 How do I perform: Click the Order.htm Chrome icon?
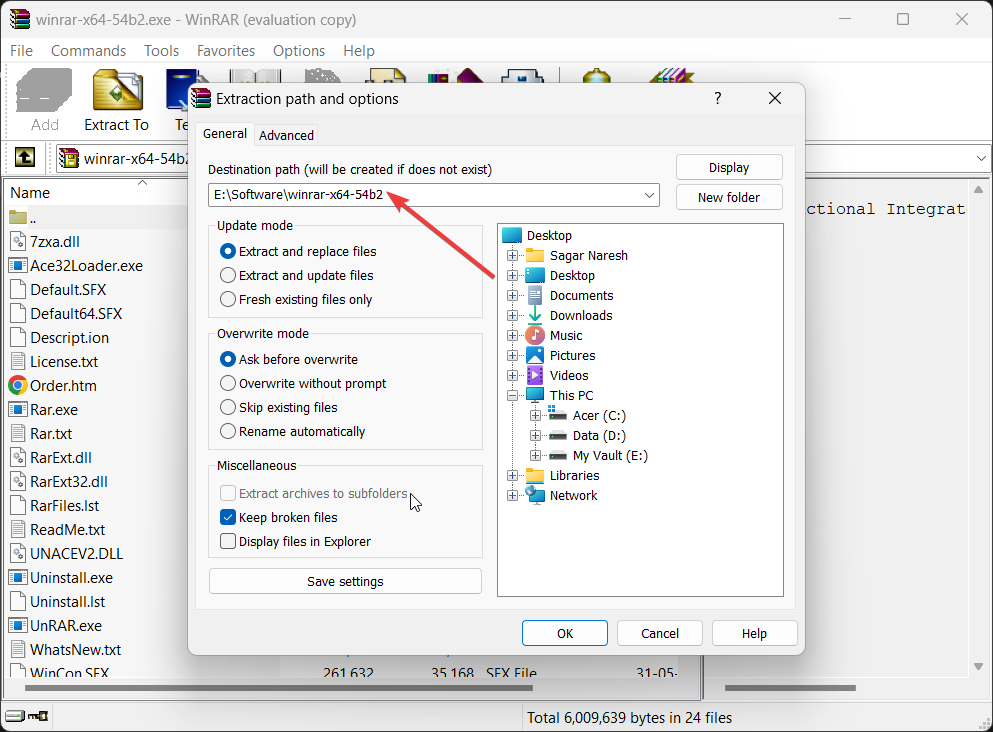[x=18, y=385]
